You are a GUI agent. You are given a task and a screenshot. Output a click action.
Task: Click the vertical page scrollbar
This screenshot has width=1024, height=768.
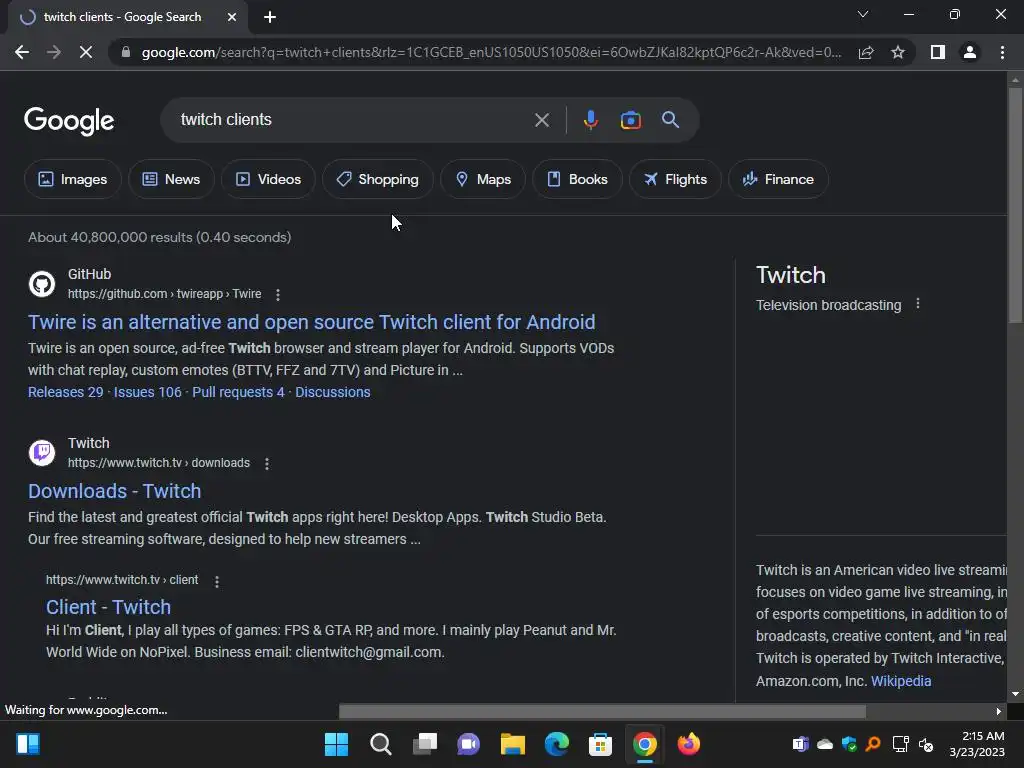(1015, 206)
